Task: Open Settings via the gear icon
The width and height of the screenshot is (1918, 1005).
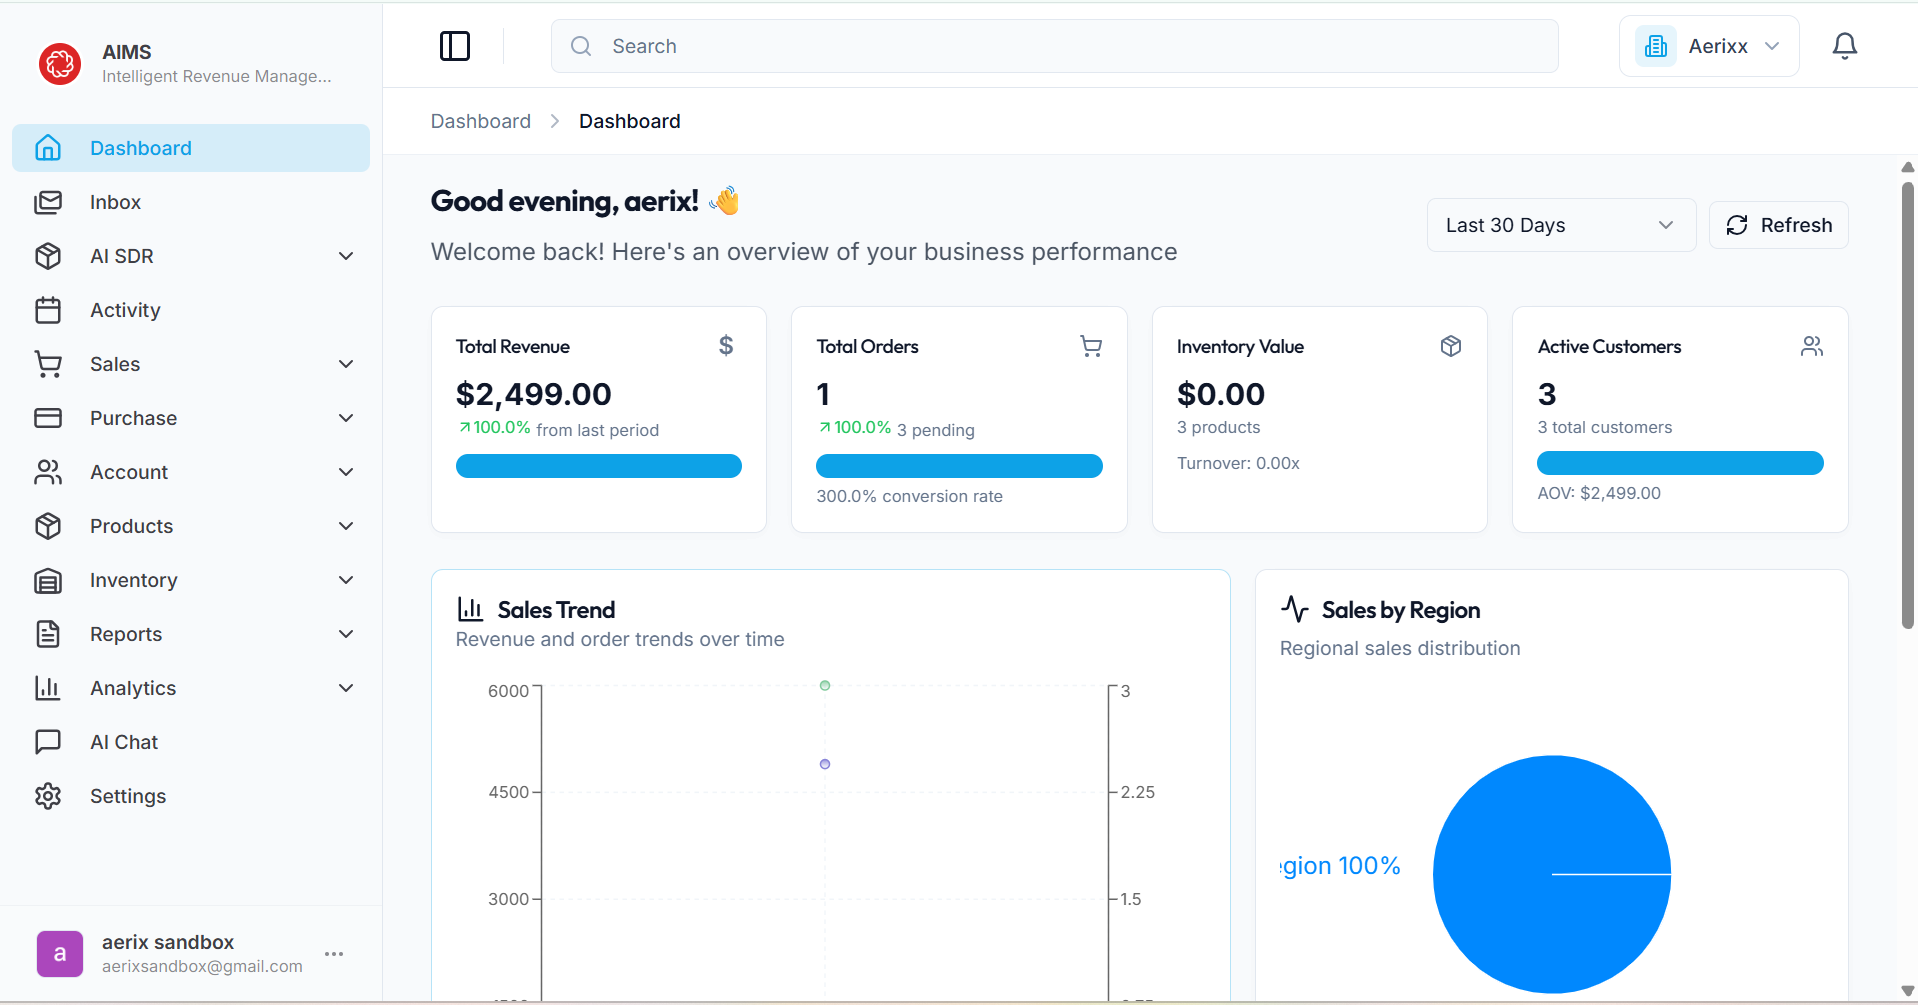Action: [49, 796]
